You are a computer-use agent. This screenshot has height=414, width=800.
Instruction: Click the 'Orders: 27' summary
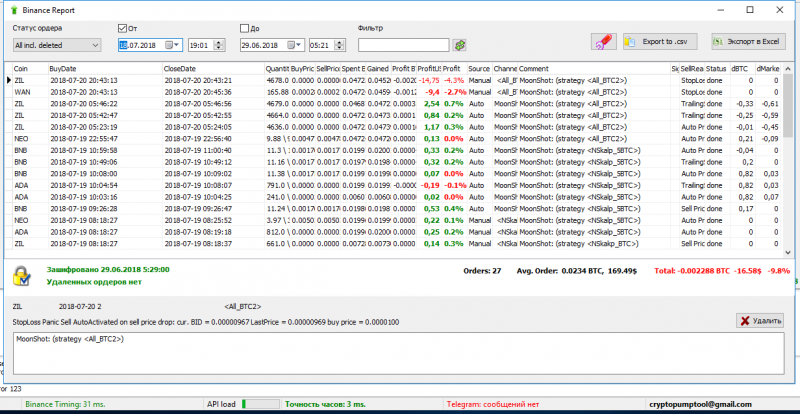(482, 271)
